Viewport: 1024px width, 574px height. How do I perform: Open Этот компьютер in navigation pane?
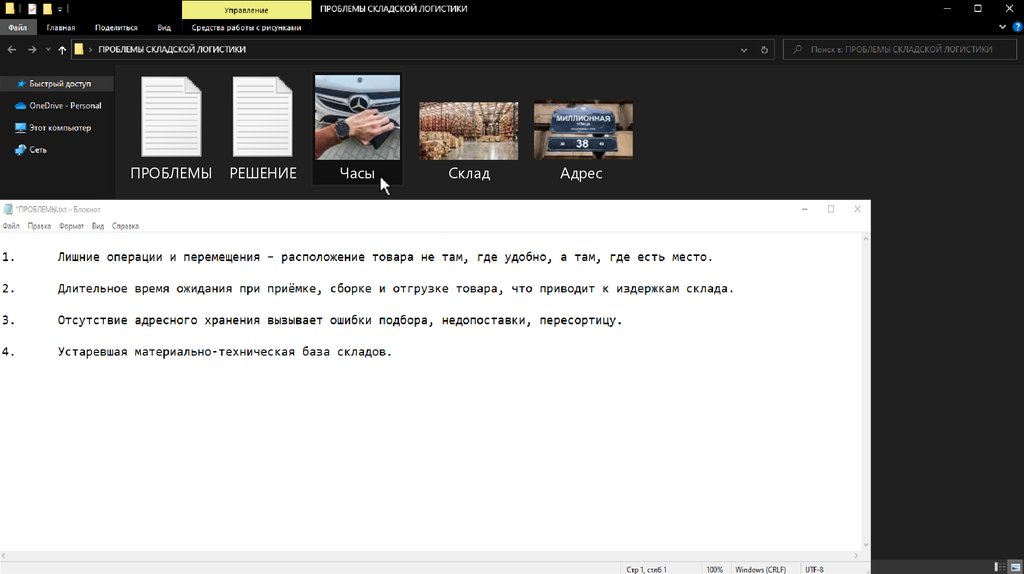click(59, 128)
